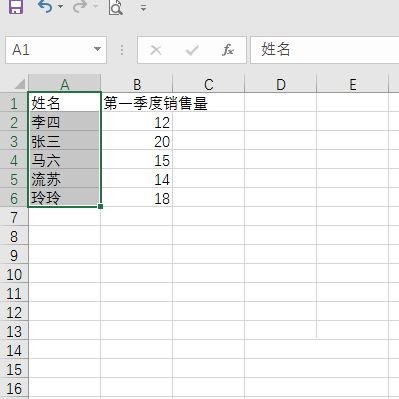Select column C header
This screenshot has height=399, width=399.
click(x=209, y=84)
